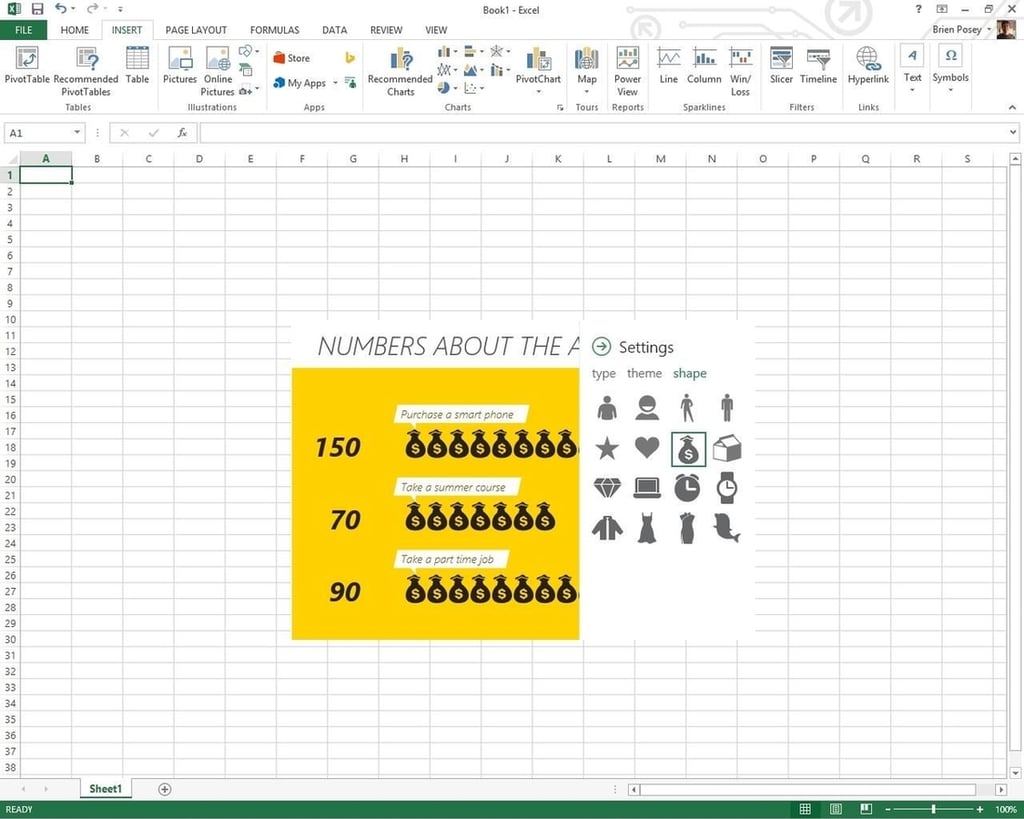The width and height of the screenshot is (1024, 819).
Task: Collapse the Settings panel arrow
Action: tap(601, 346)
